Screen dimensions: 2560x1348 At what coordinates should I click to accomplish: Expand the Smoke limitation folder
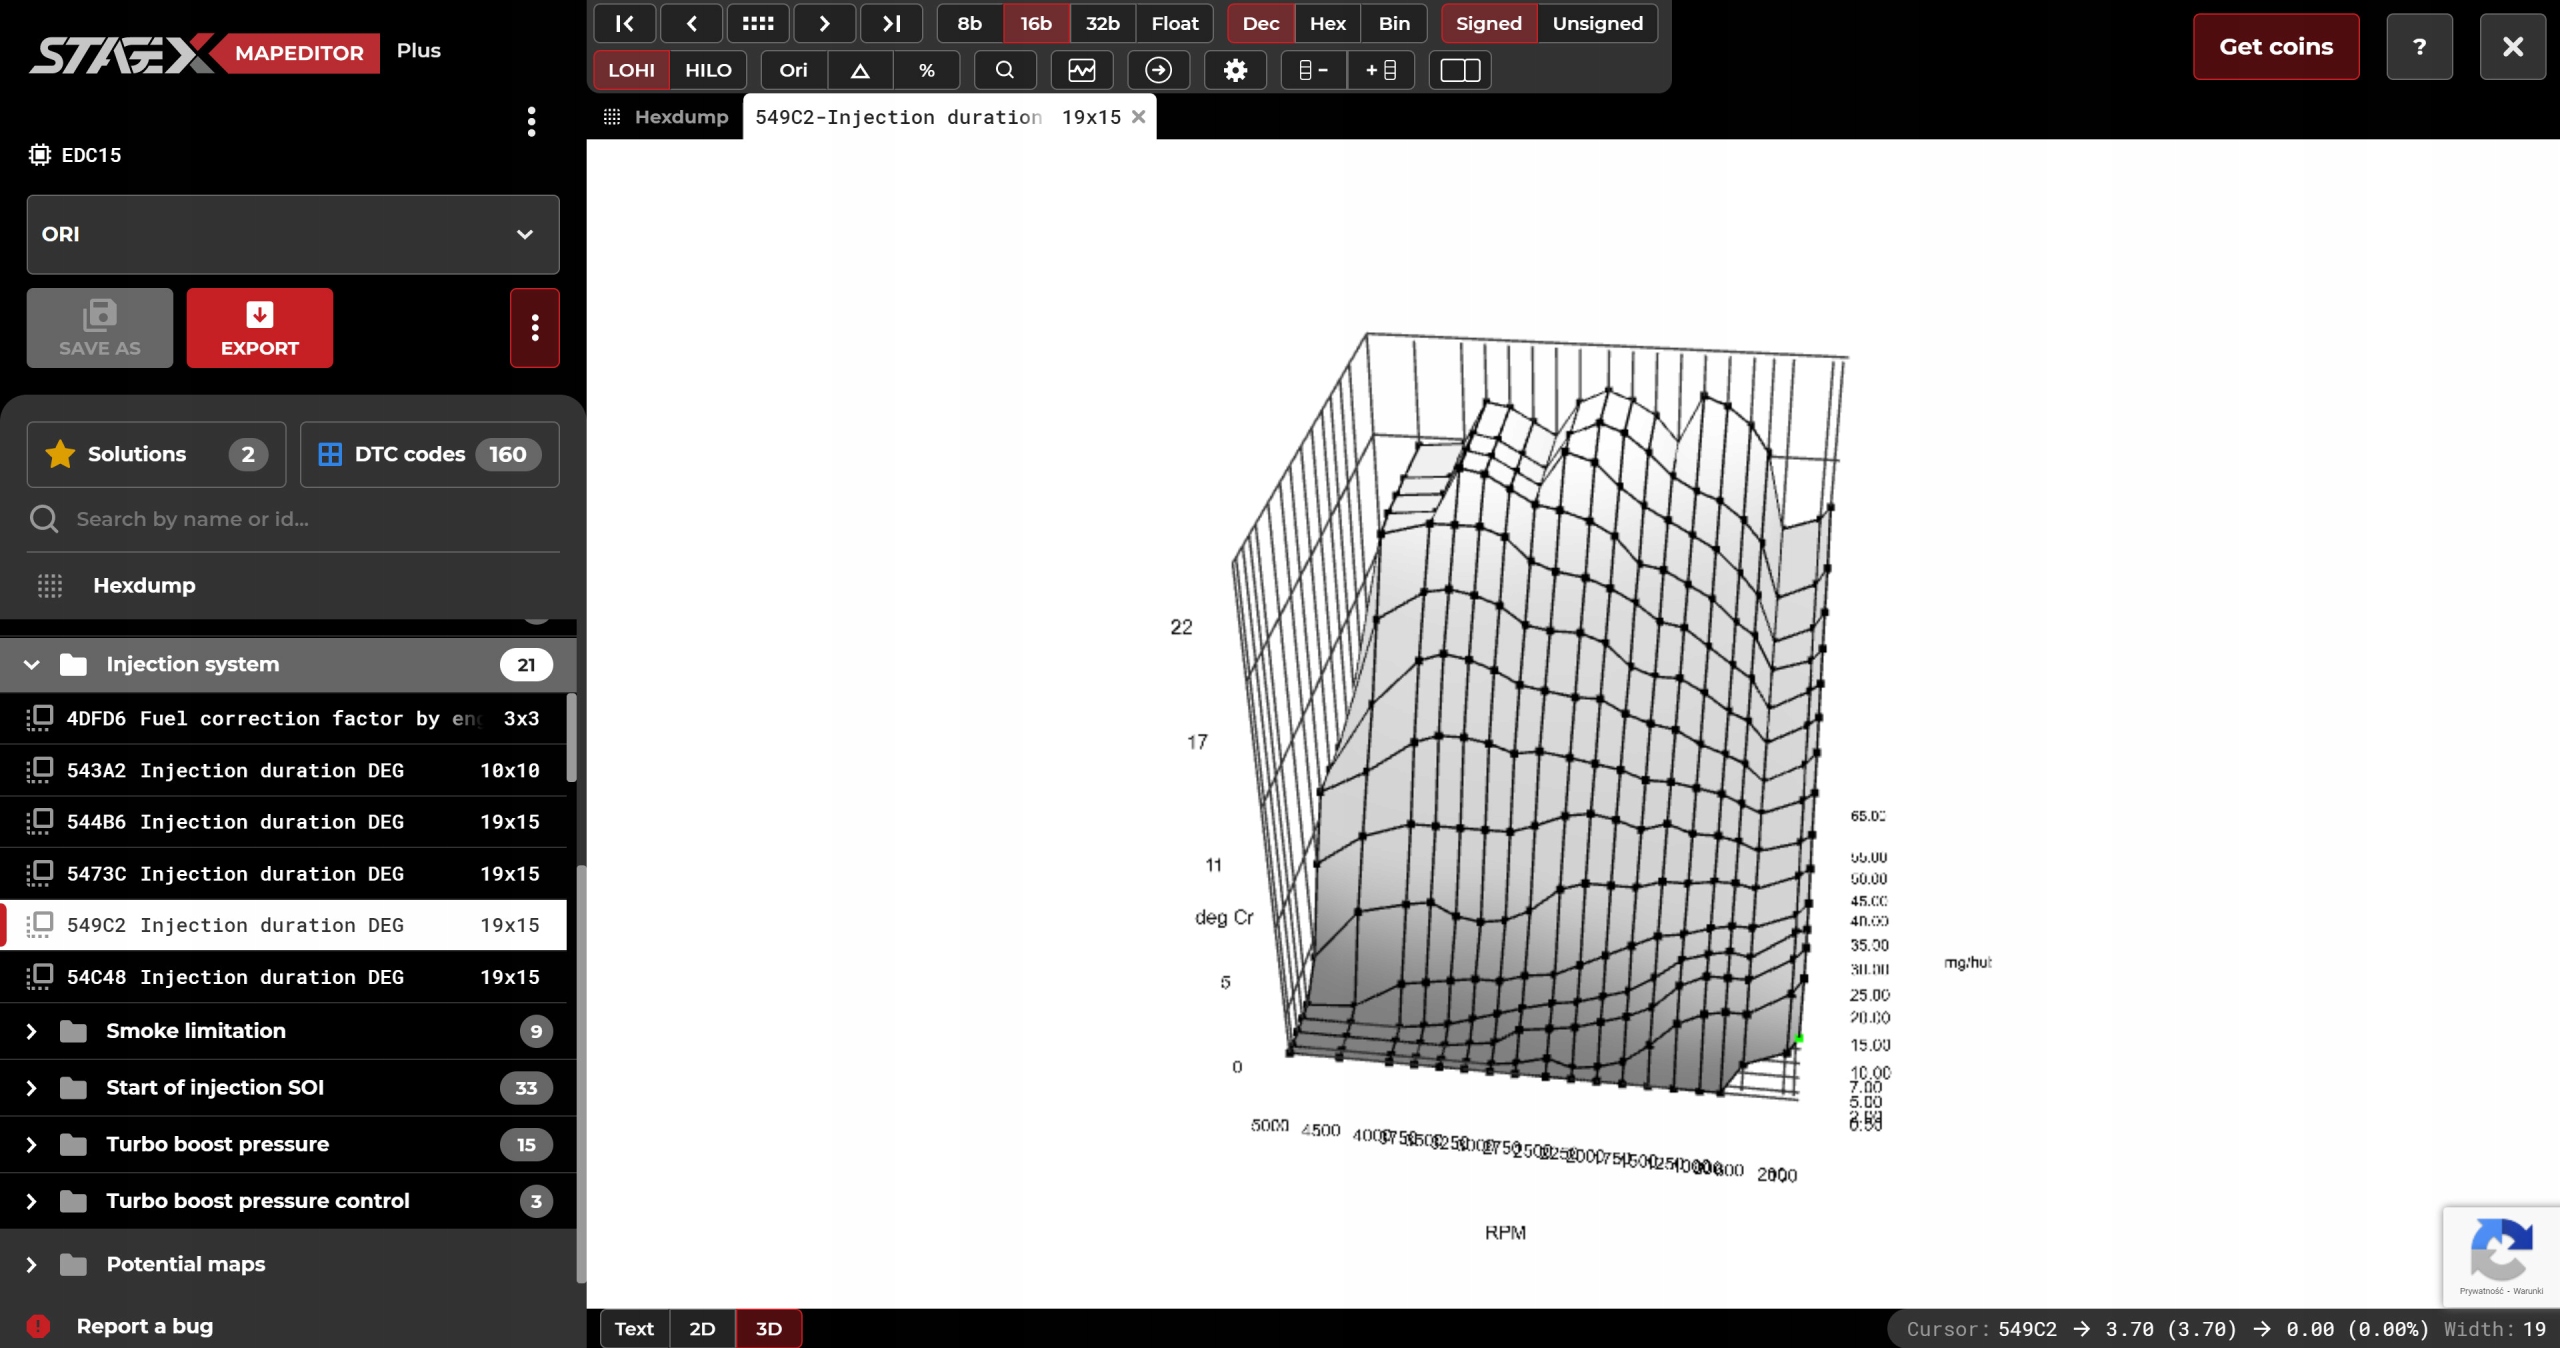32,1031
